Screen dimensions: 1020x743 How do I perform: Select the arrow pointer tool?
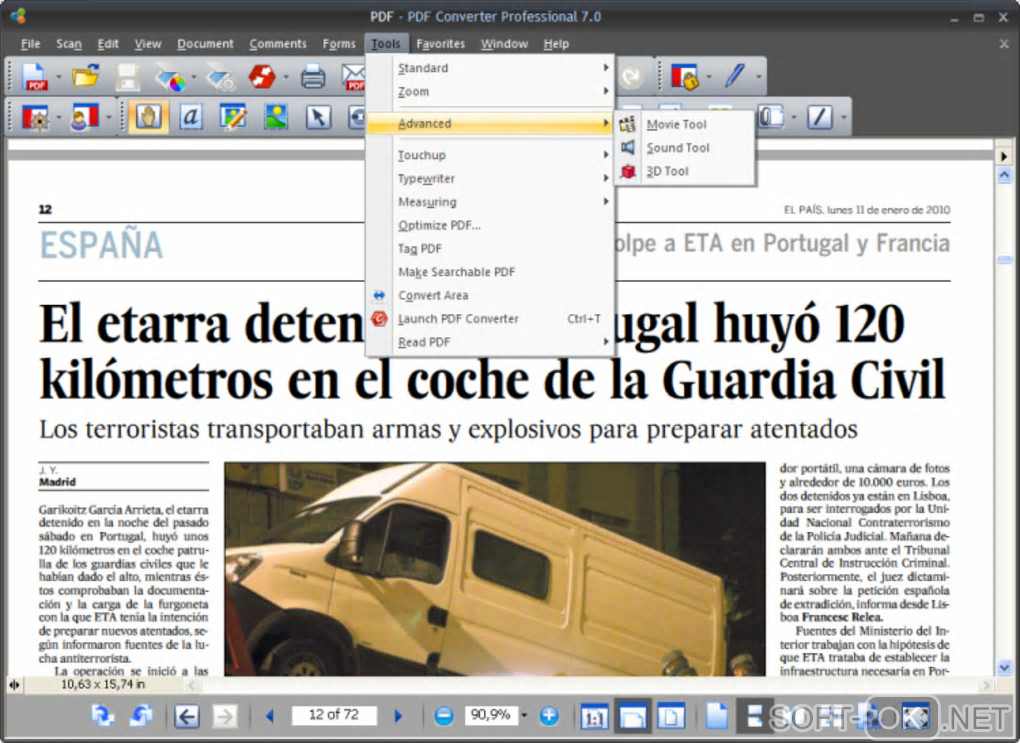pos(318,117)
